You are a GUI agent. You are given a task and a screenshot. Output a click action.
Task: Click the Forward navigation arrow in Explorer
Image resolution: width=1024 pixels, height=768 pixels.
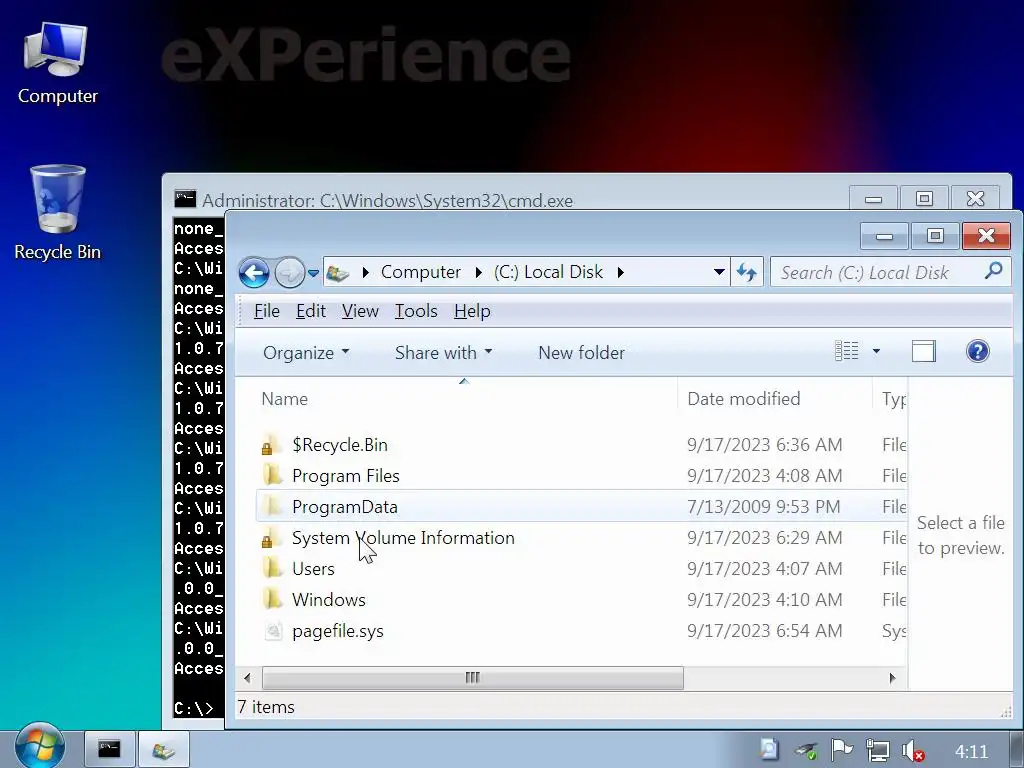click(x=289, y=272)
